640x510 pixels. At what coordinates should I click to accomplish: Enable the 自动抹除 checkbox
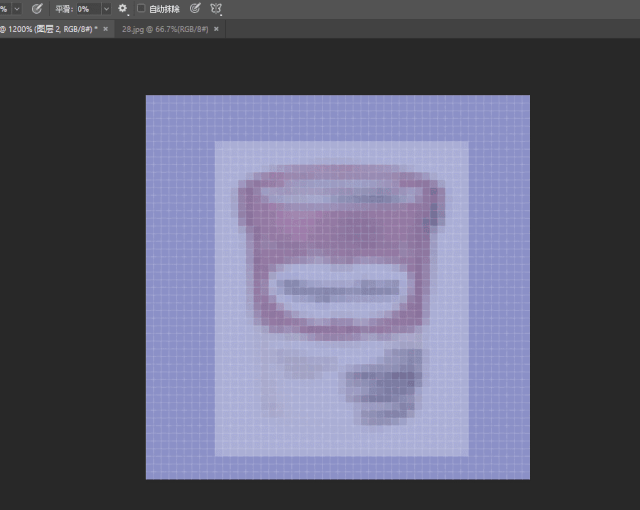pos(141,8)
